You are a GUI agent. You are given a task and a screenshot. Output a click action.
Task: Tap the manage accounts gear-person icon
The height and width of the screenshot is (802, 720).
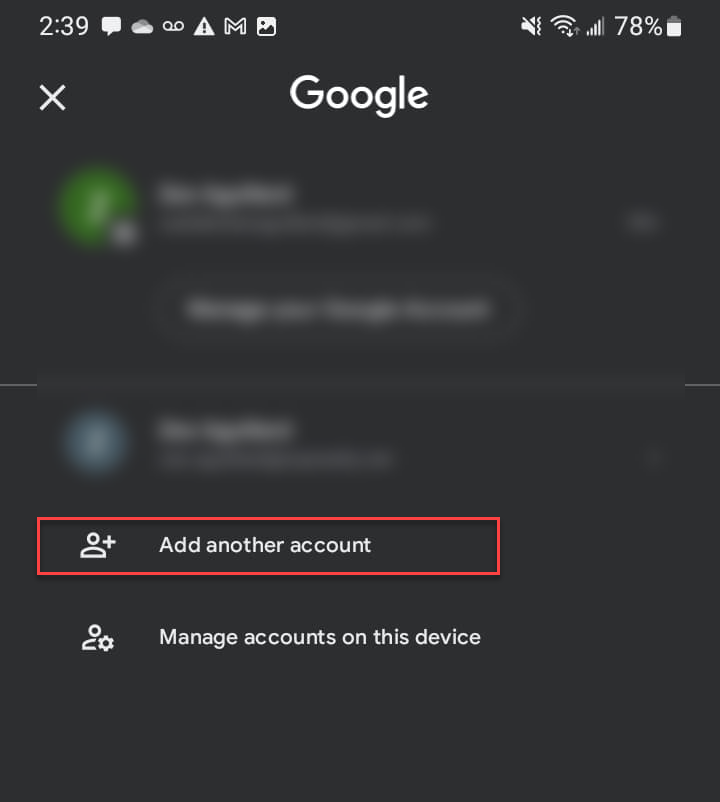click(x=98, y=637)
